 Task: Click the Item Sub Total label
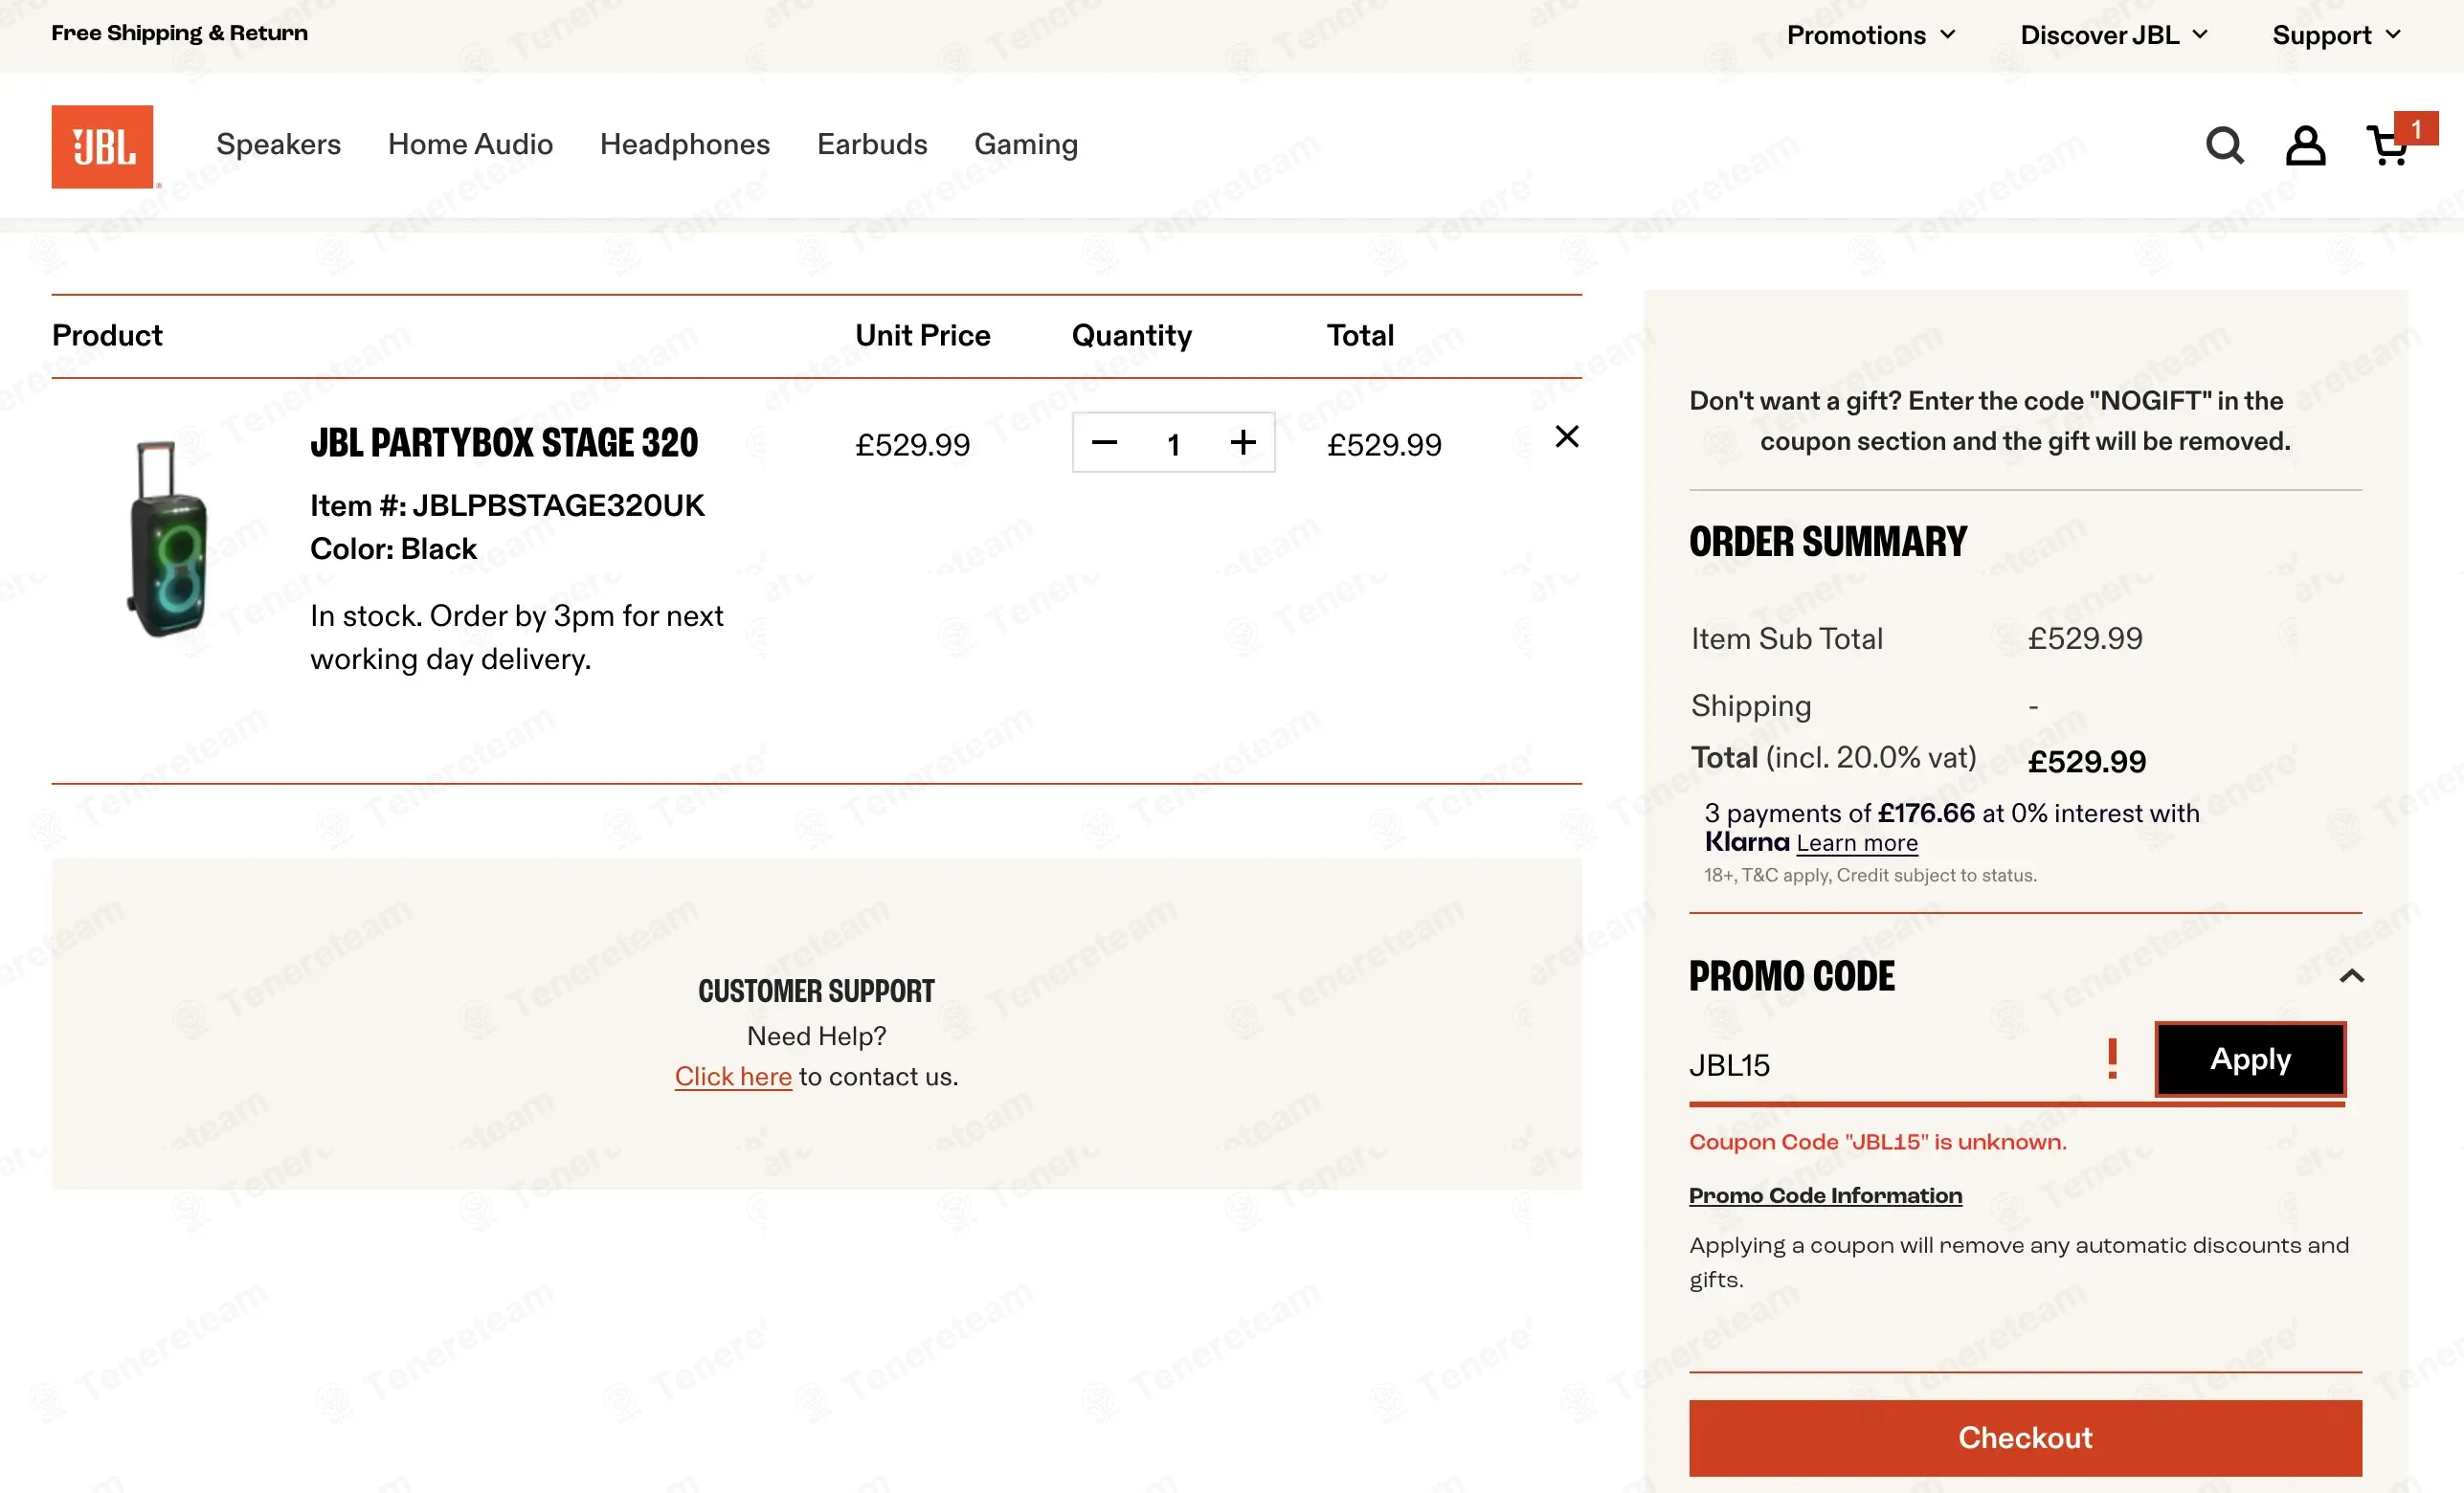1787,639
